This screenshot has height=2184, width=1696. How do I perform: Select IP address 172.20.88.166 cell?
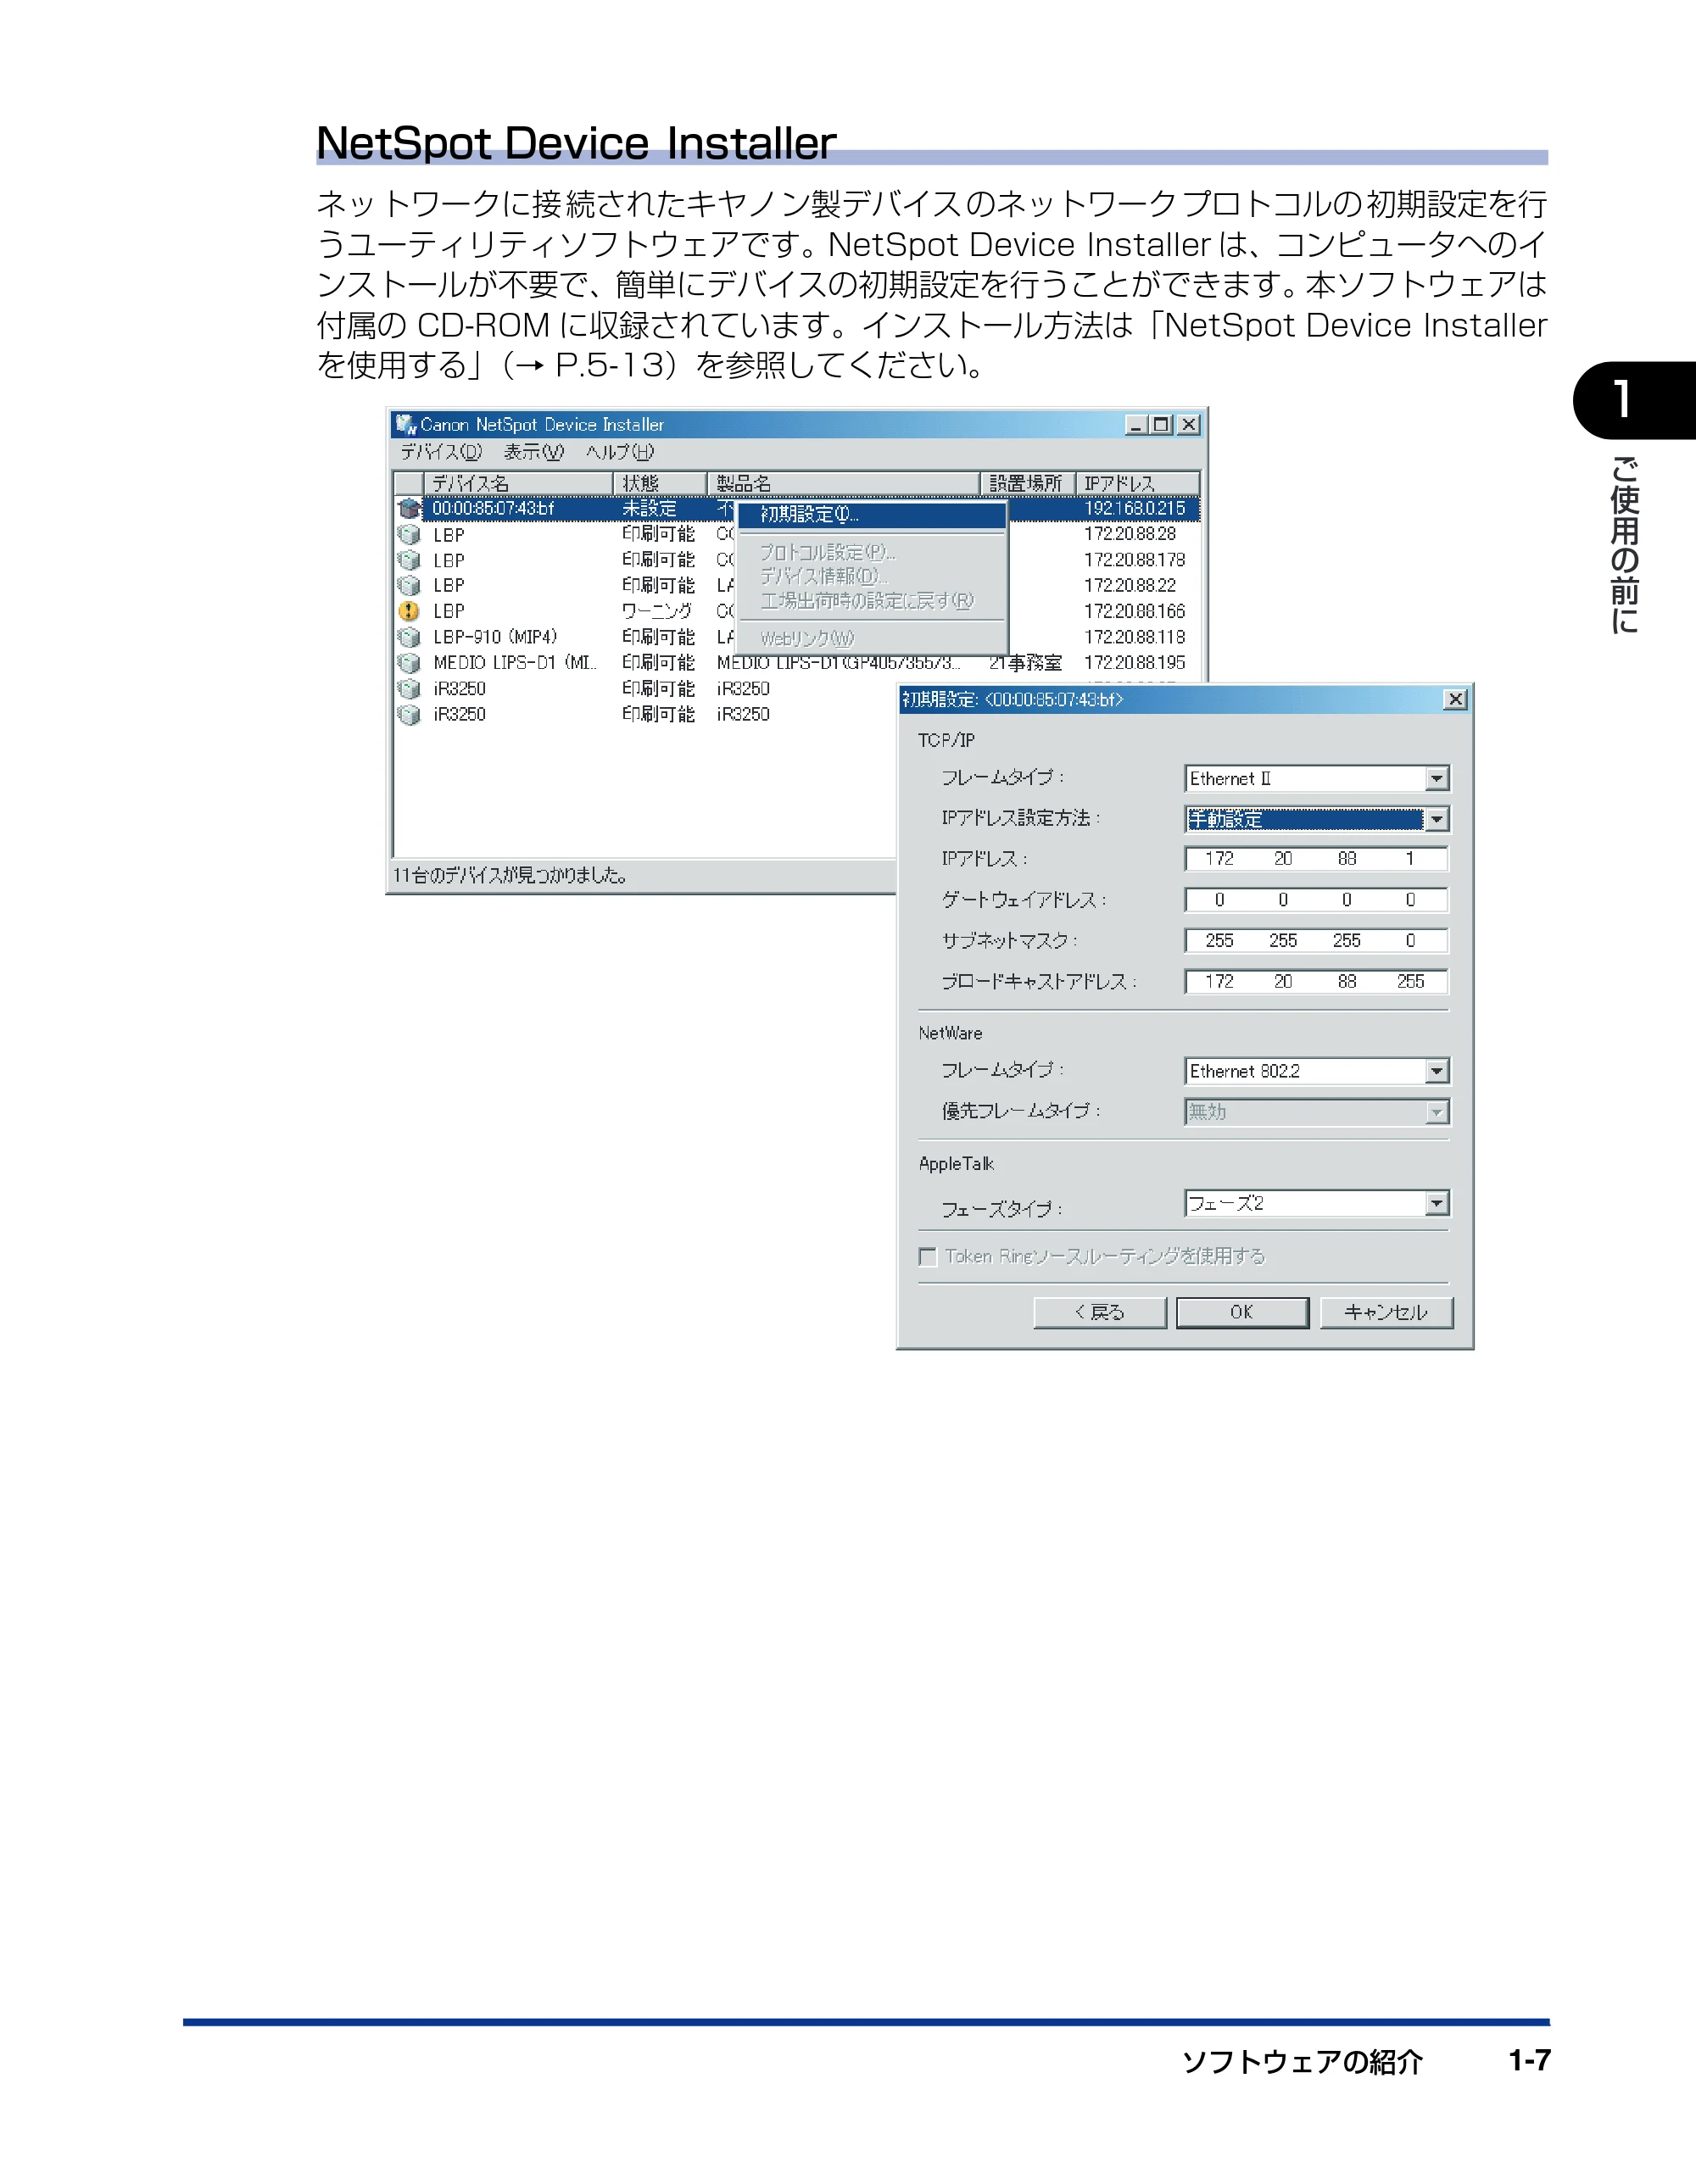pyautogui.click(x=1134, y=611)
